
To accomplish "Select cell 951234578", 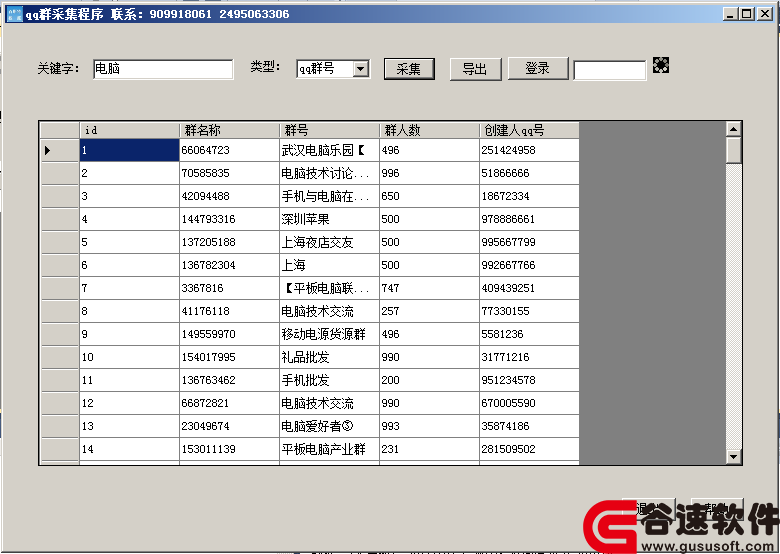I will click(x=529, y=380).
